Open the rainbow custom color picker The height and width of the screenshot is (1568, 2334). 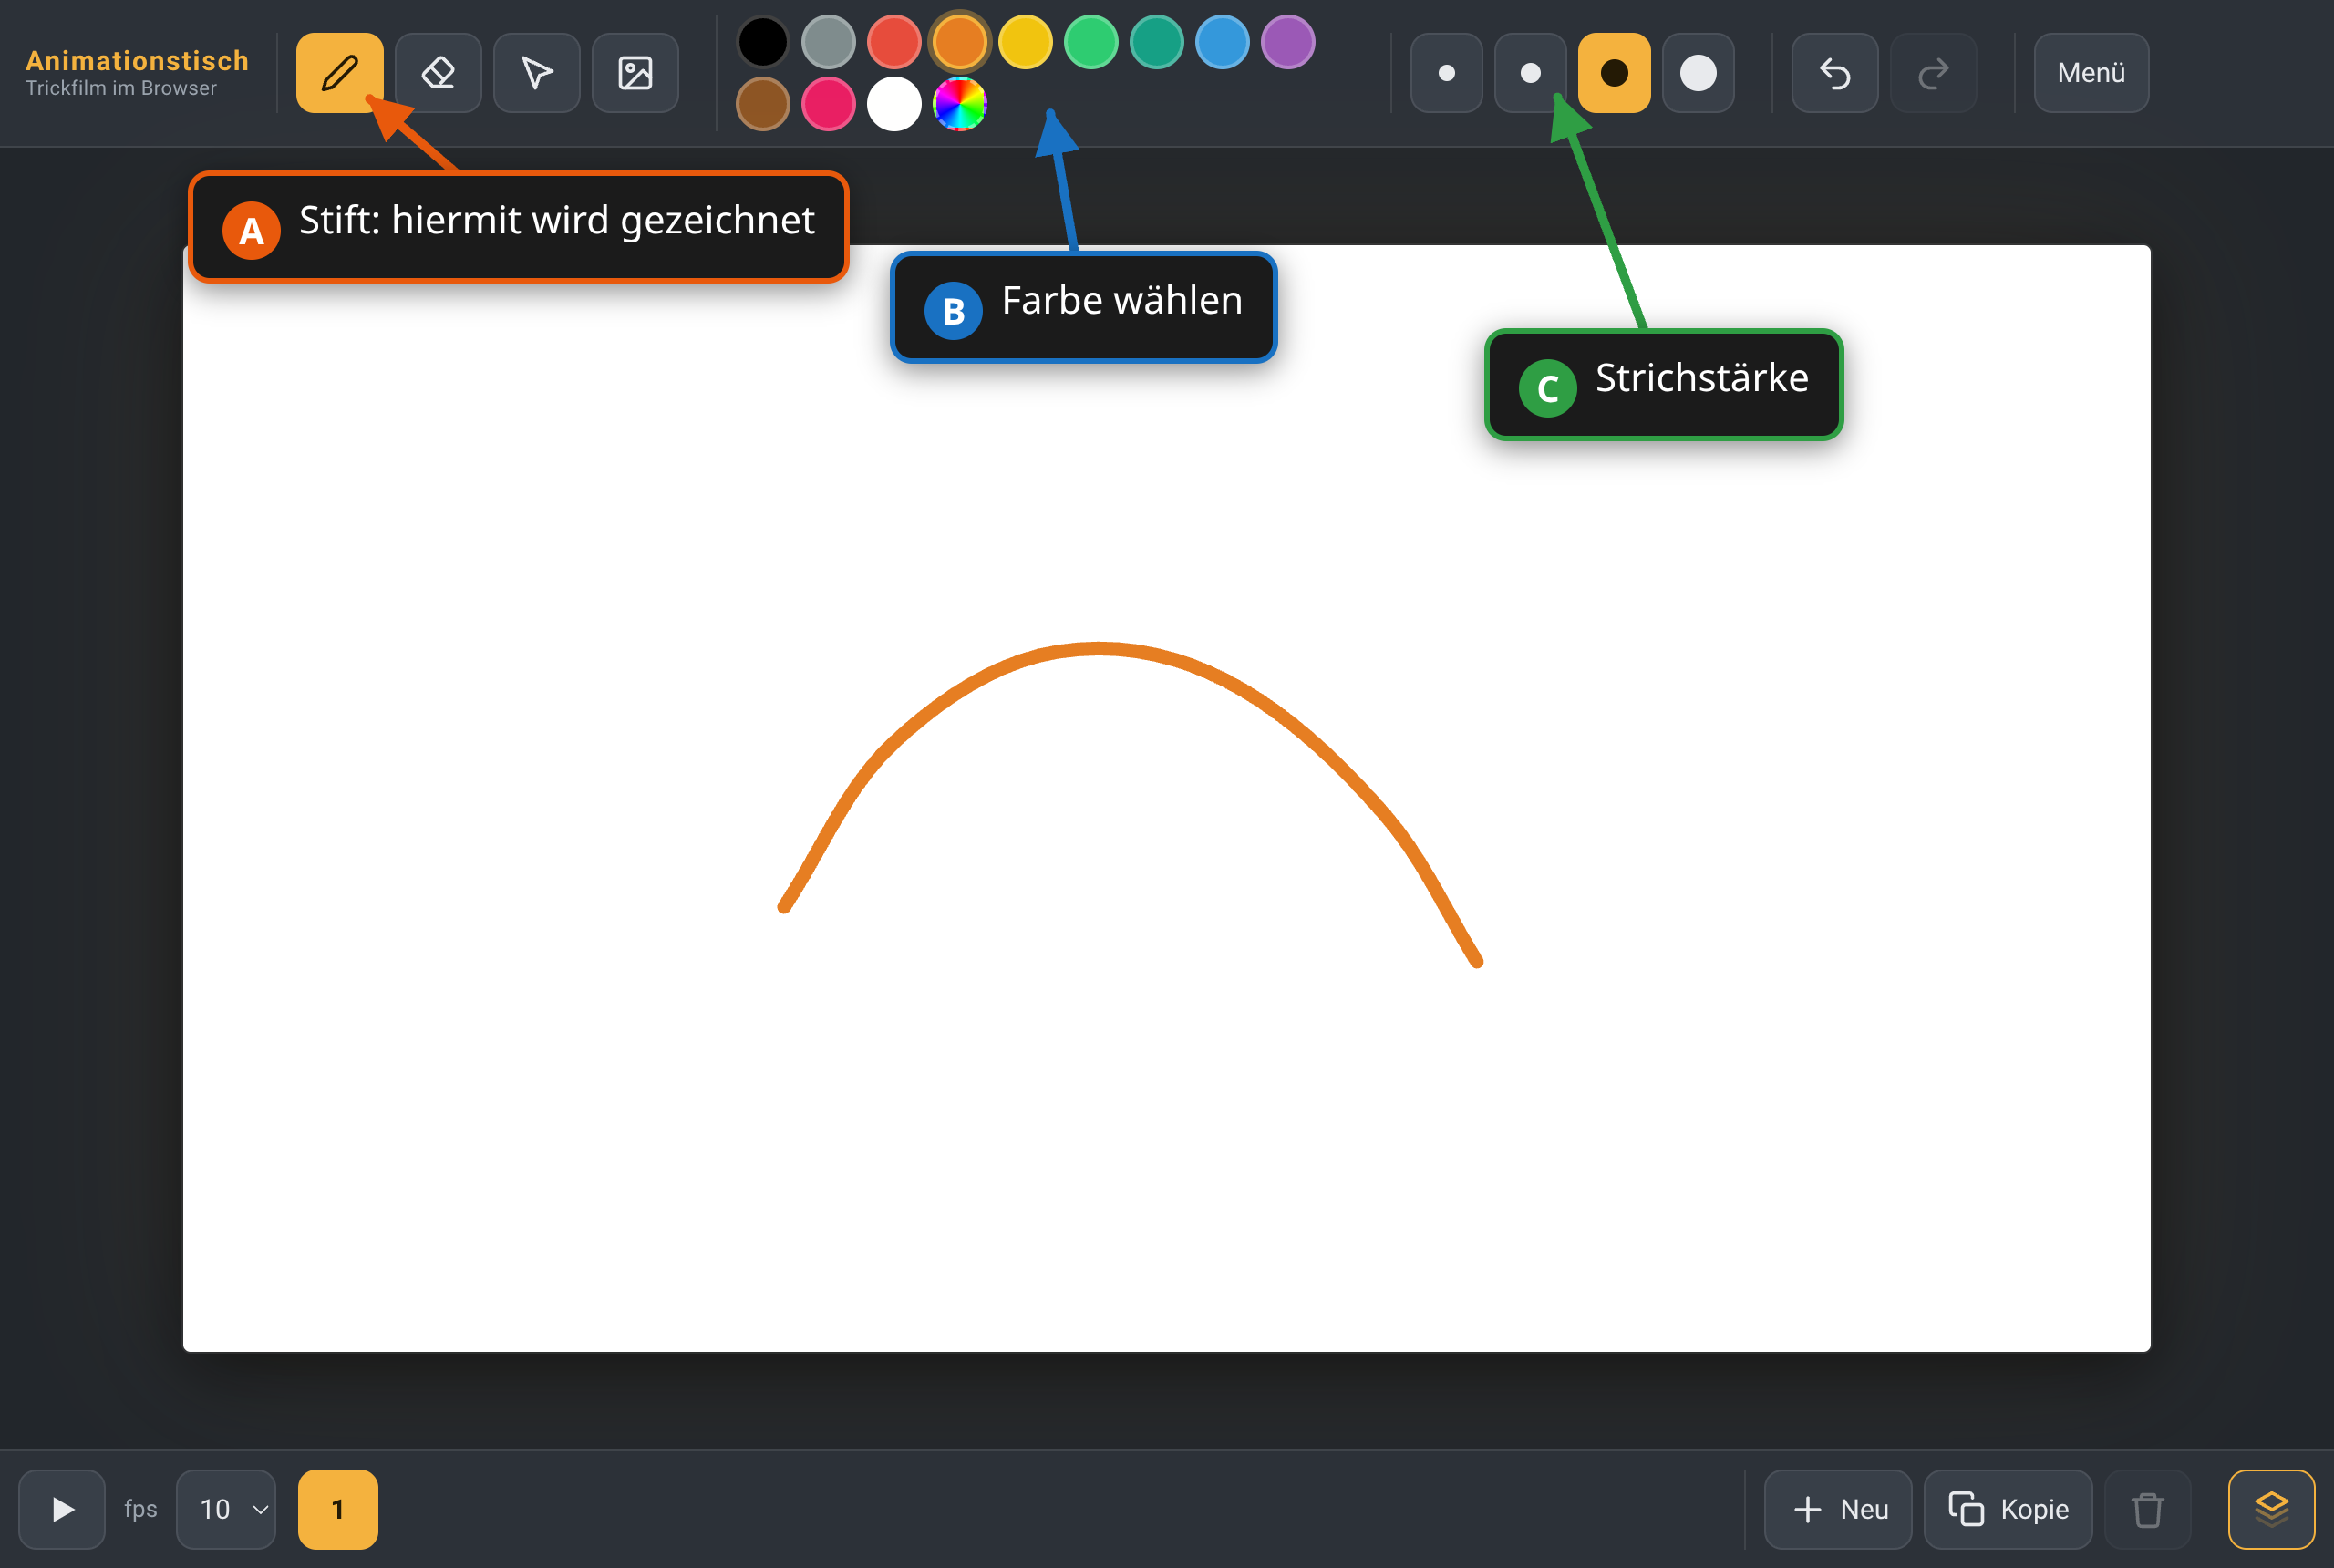pos(960,104)
